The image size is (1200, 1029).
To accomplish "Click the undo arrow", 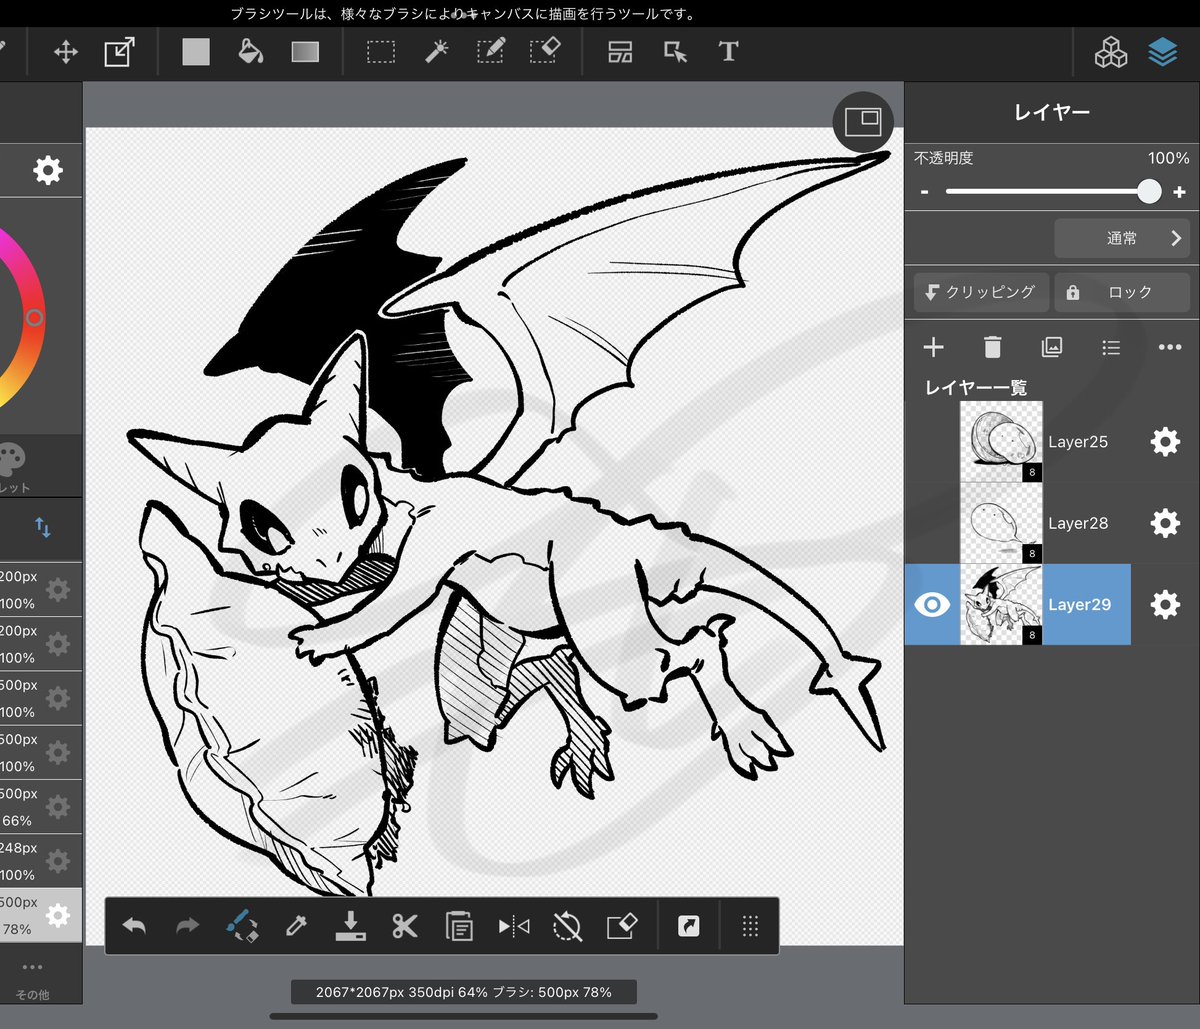I will point(134,926).
